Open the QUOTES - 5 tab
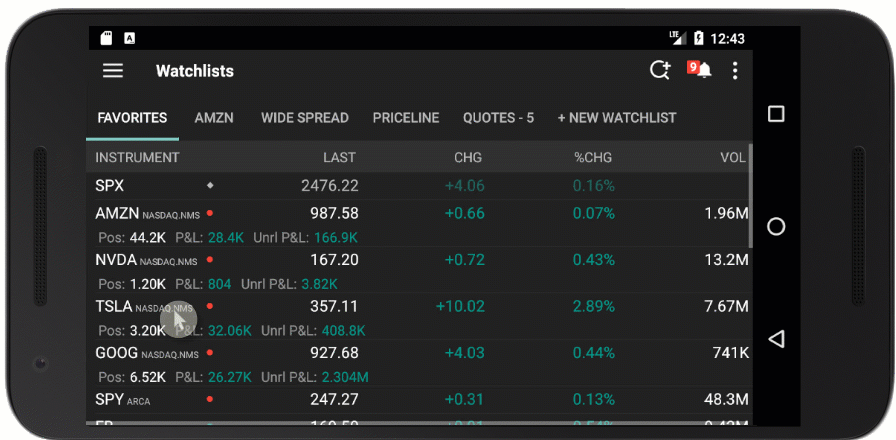This screenshot has width=896, height=440. pyautogui.click(x=498, y=118)
